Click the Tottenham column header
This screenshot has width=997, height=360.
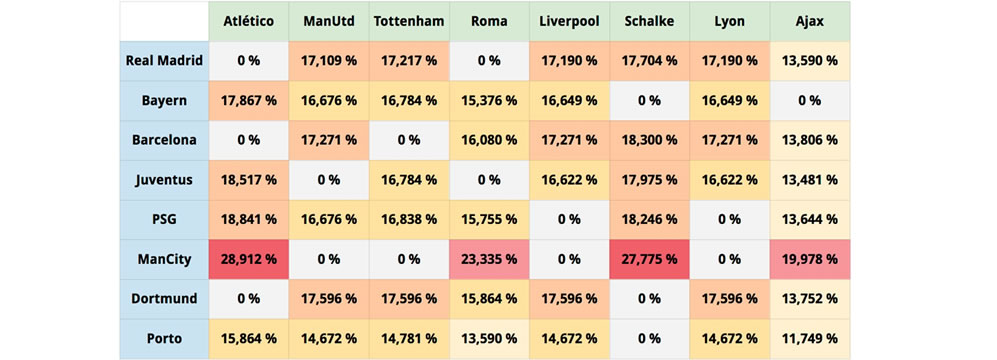[x=409, y=22]
